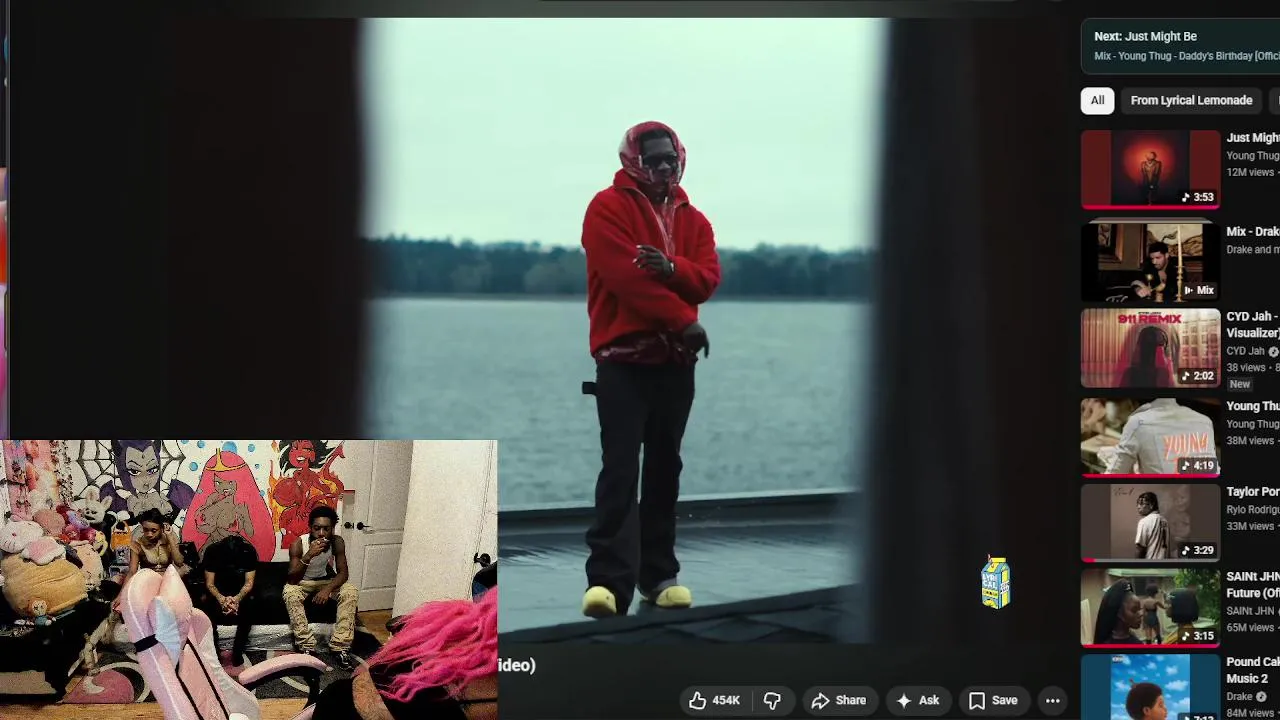Click the New badge under CYD Jah

1240,384
